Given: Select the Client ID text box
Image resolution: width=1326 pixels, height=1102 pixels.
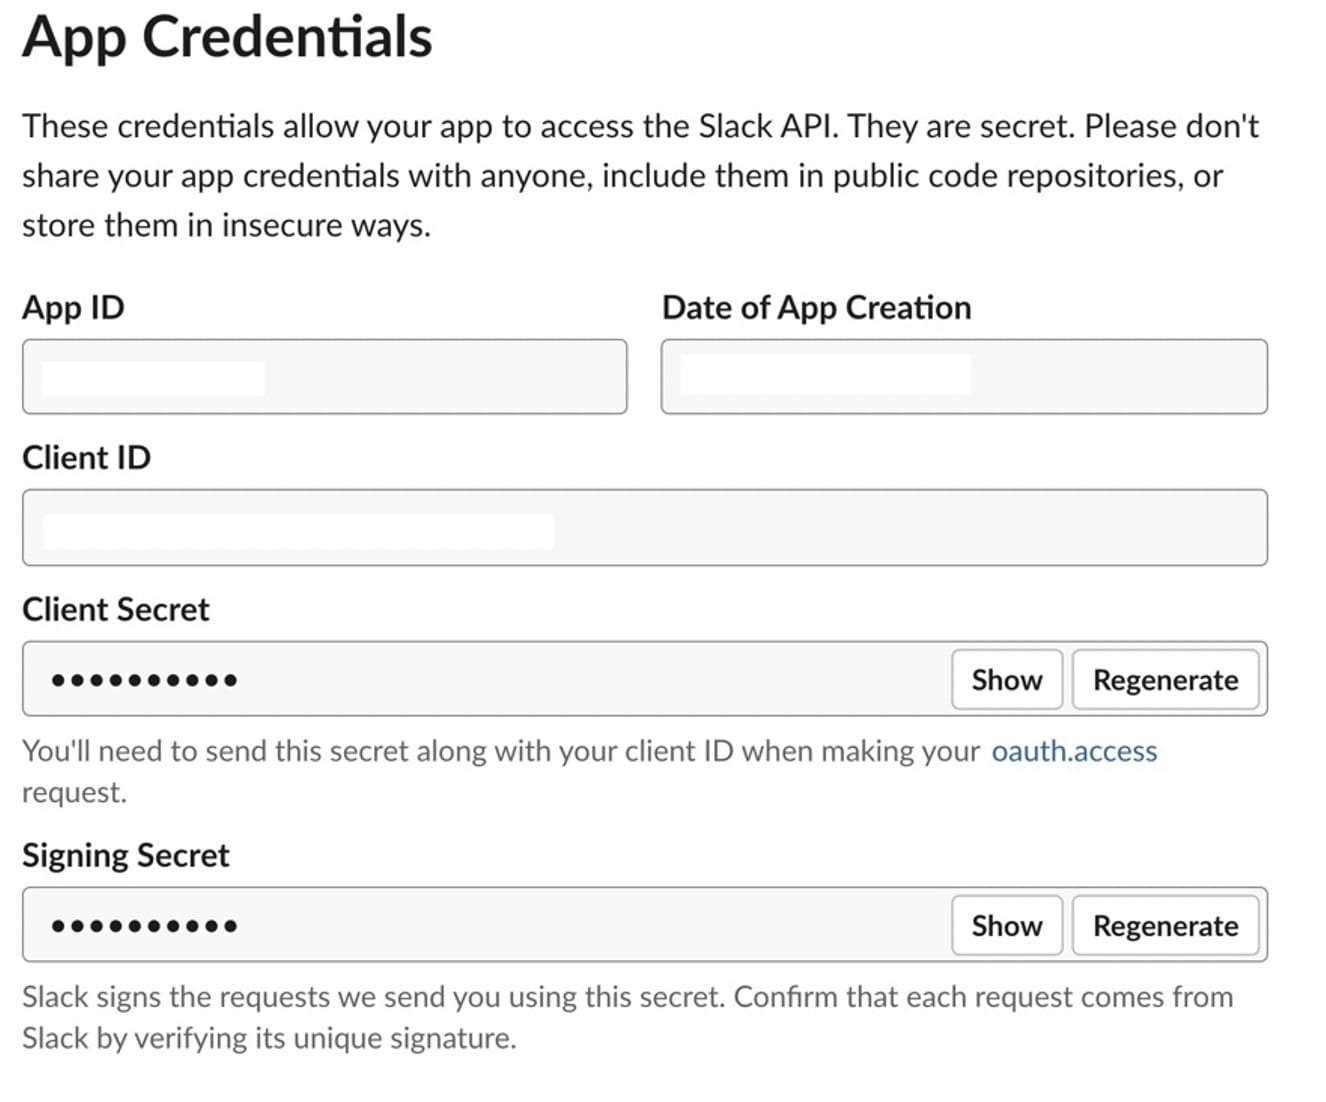Looking at the screenshot, I should click(645, 528).
